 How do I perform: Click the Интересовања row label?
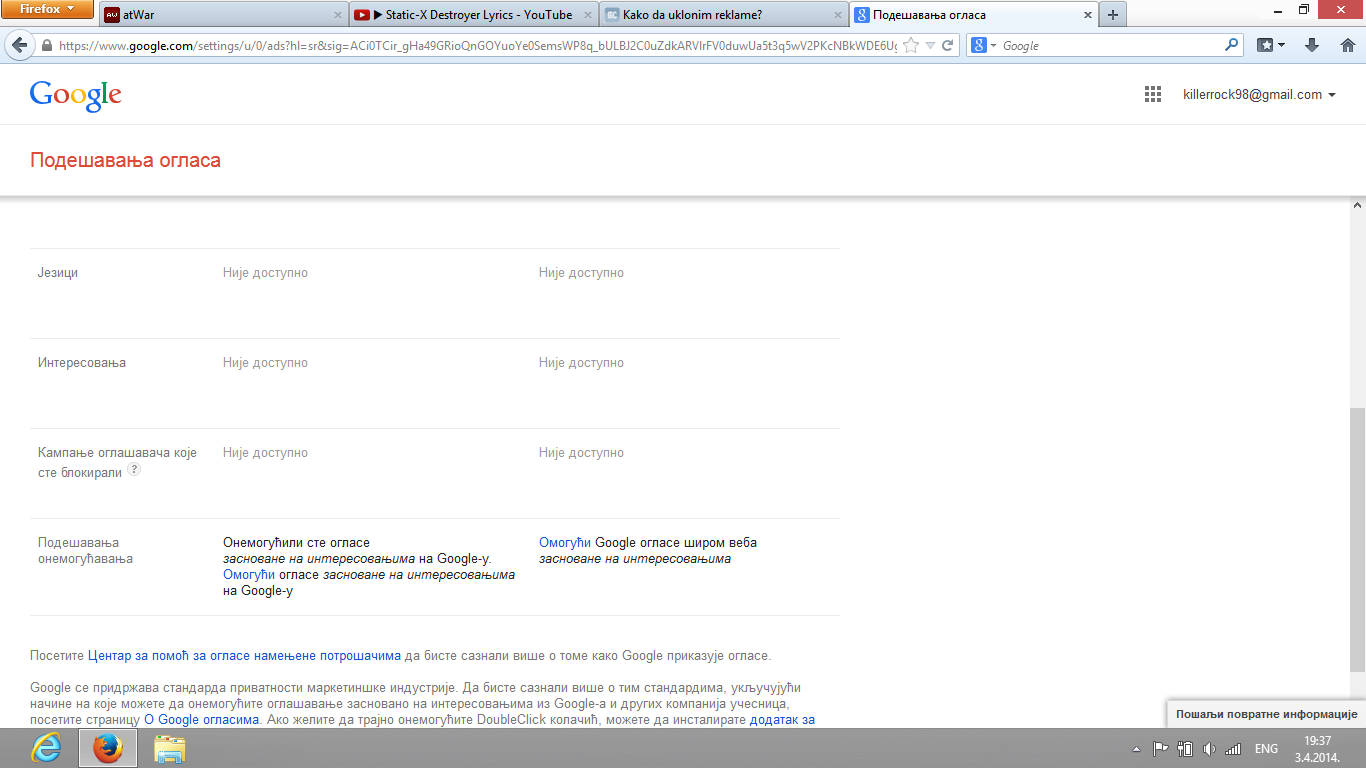(x=82, y=363)
